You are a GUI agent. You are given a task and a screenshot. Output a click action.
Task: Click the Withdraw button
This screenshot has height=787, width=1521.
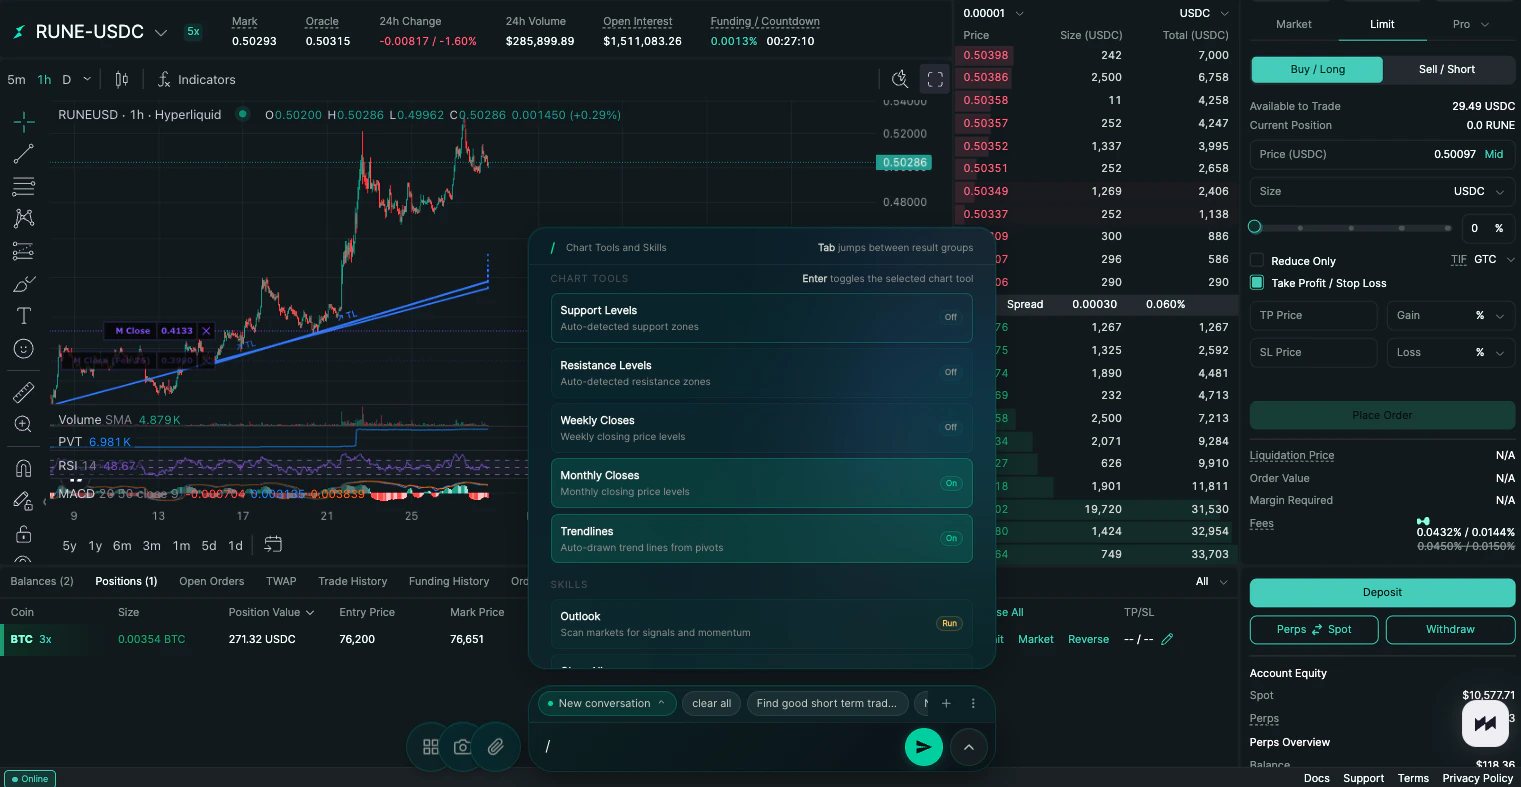point(1450,629)
